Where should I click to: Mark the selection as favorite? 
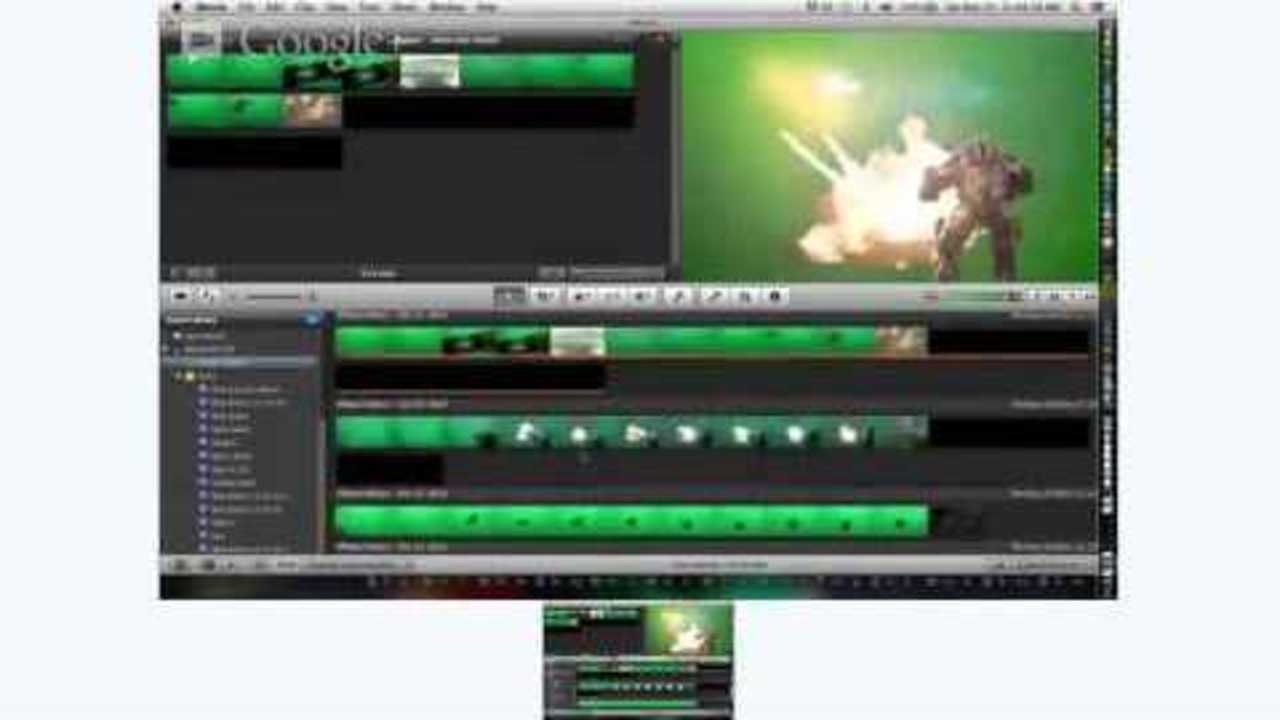pyautogui.click(x=581, y=296)
